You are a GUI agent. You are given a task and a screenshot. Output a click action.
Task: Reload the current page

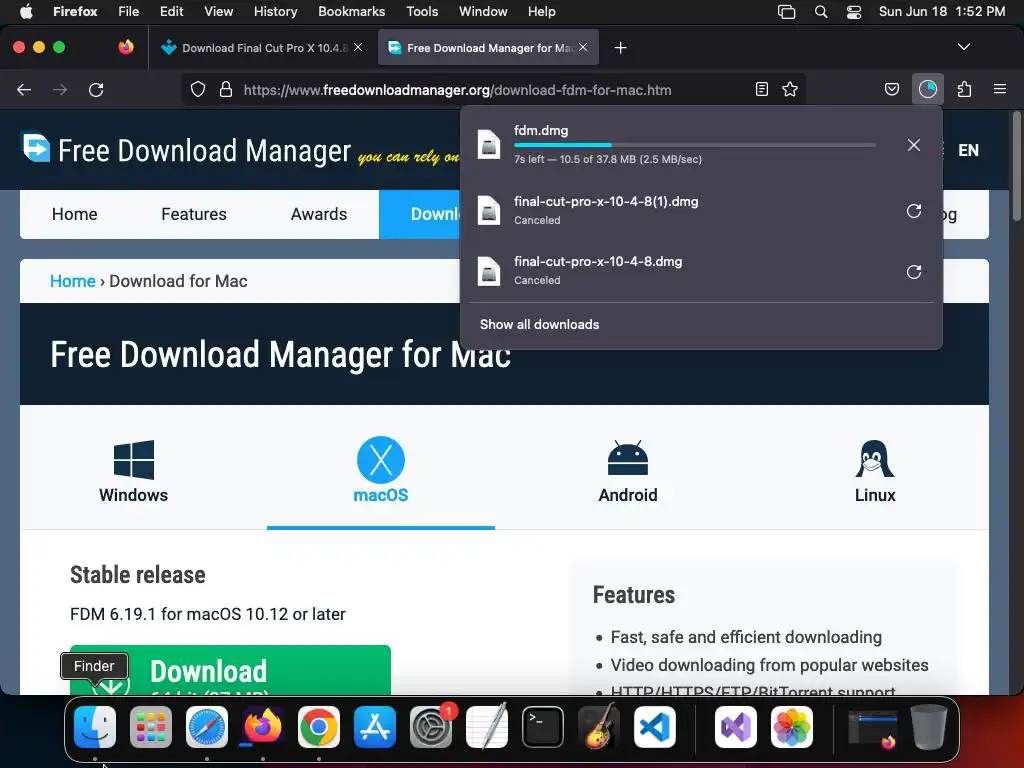coord(96,89)
